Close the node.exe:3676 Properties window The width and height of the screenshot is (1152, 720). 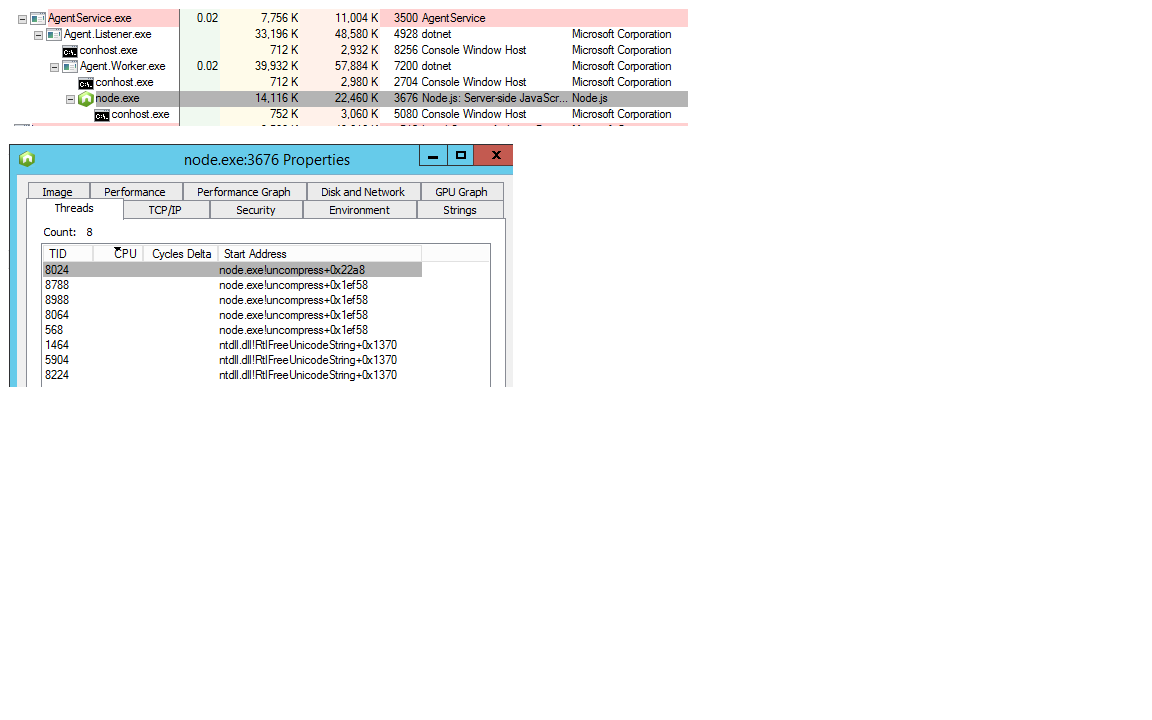click(x=494, y=155)
